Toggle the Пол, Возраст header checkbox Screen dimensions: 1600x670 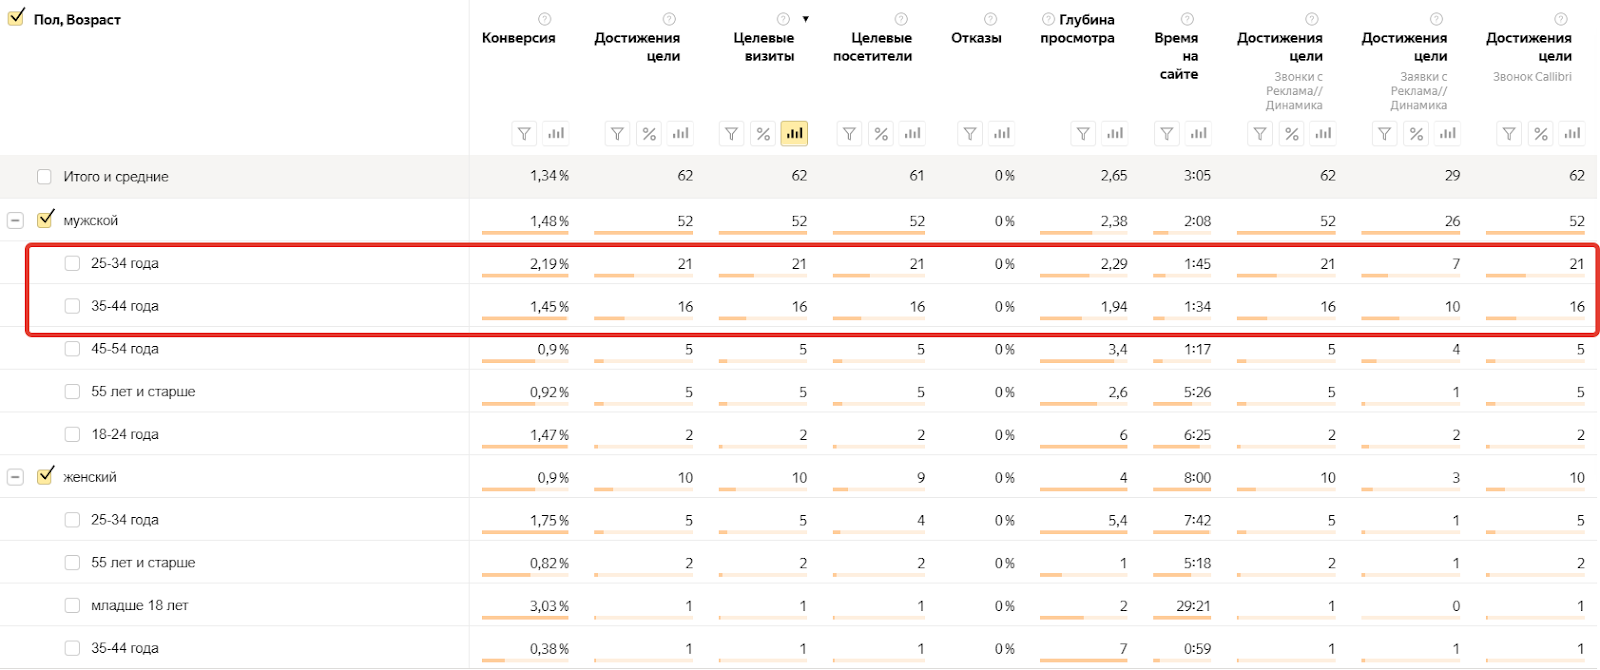(16, 17)
